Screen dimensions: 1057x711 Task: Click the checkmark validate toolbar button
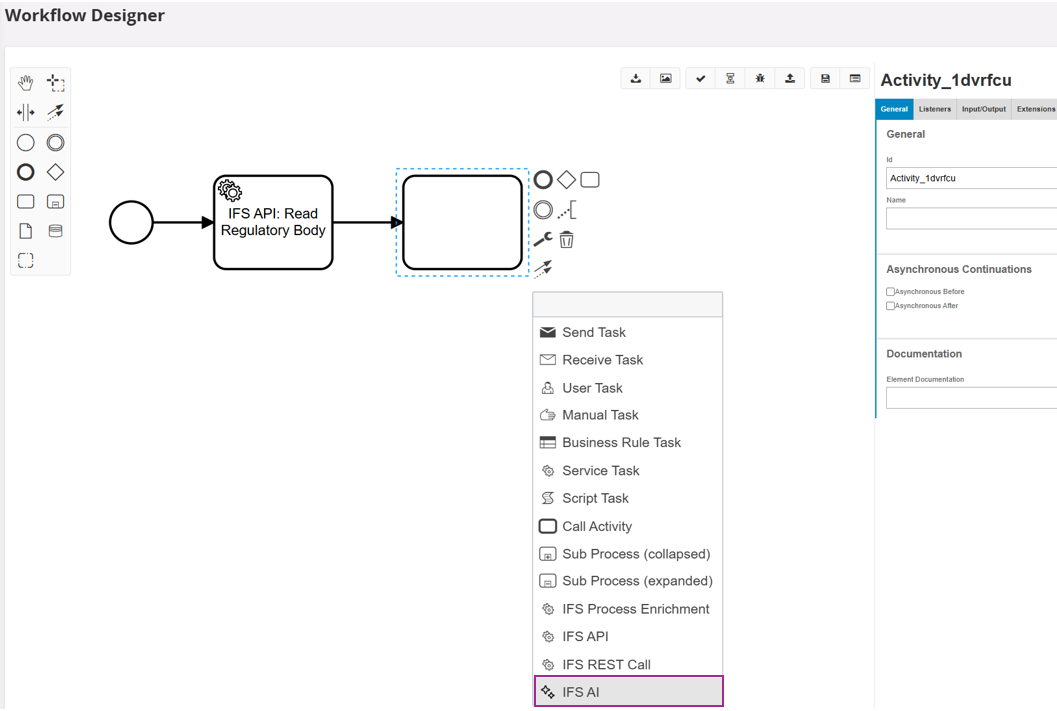pos(700,79)
